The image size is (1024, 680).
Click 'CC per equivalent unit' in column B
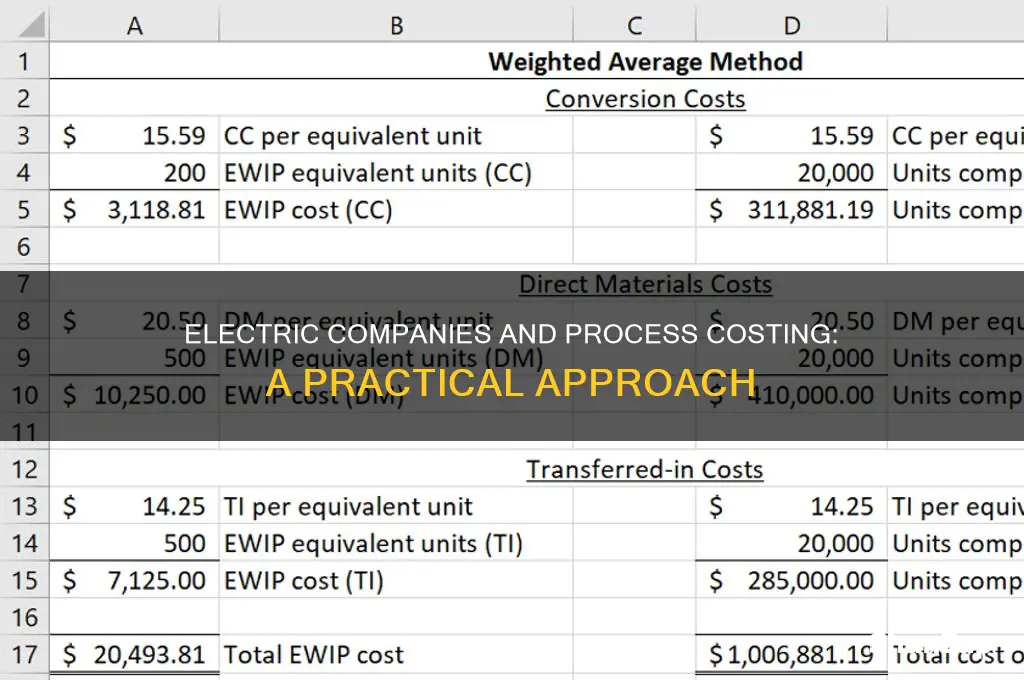(353, 136)
